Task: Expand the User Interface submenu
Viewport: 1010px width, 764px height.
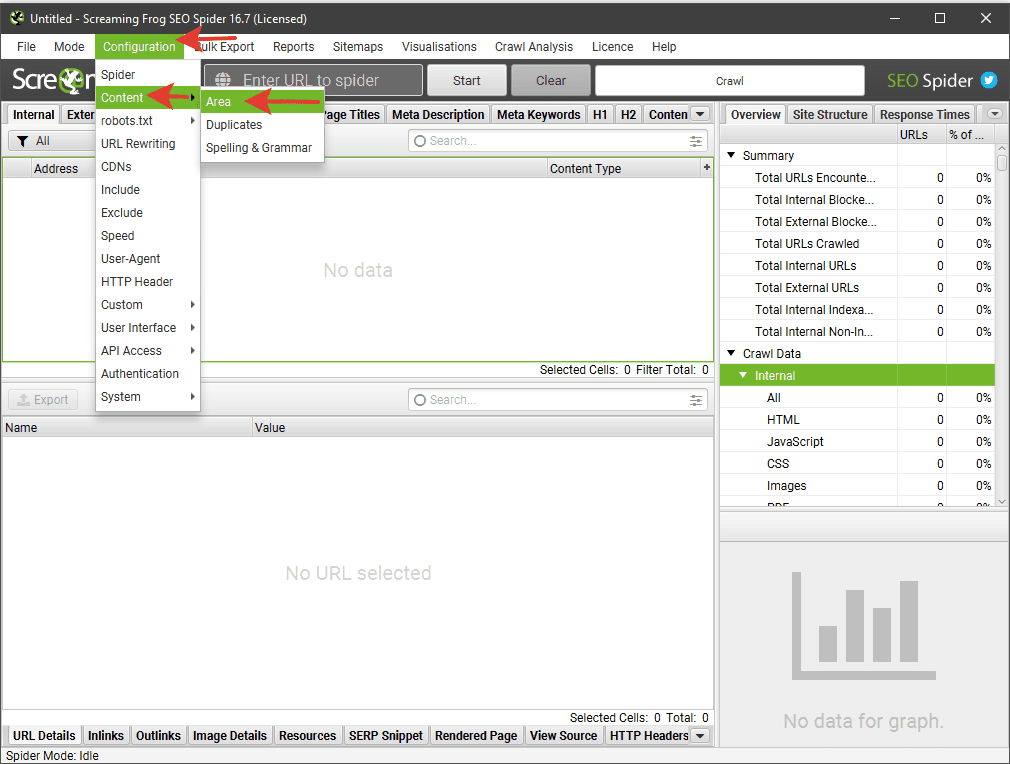Action: pyautogui.click(x=148, y=327)
